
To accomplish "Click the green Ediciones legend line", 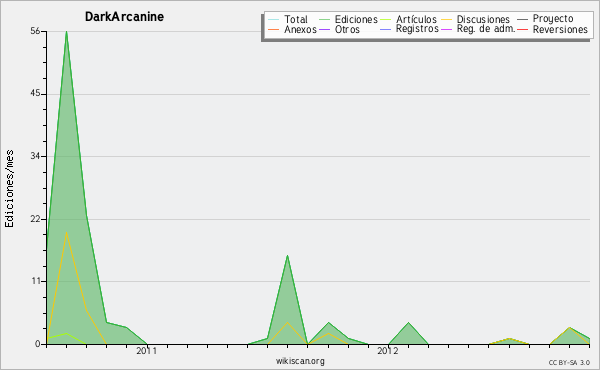I will click(x=324, y=20).
